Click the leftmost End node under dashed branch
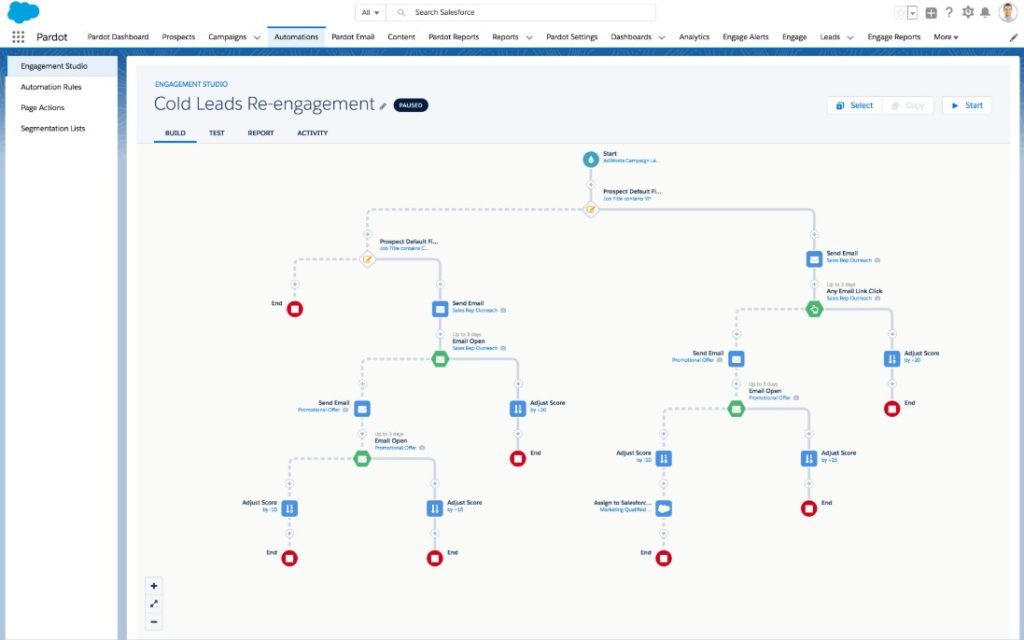 coord(295,309)
